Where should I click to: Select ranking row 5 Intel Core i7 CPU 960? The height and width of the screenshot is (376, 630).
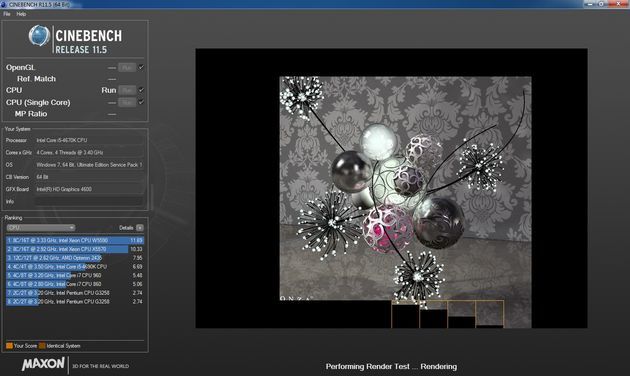coord(75,276)
